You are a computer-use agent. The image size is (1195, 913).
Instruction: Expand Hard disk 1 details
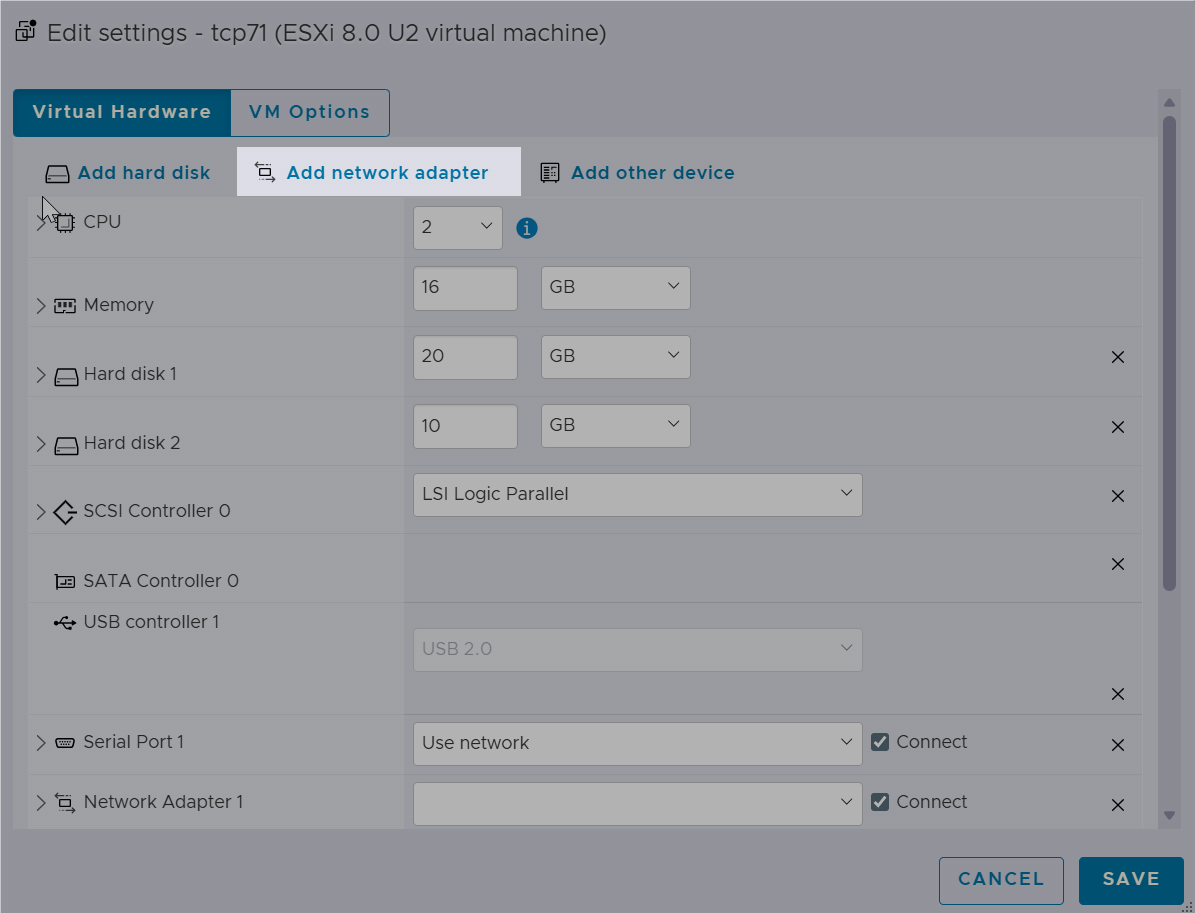click(41, 375)
